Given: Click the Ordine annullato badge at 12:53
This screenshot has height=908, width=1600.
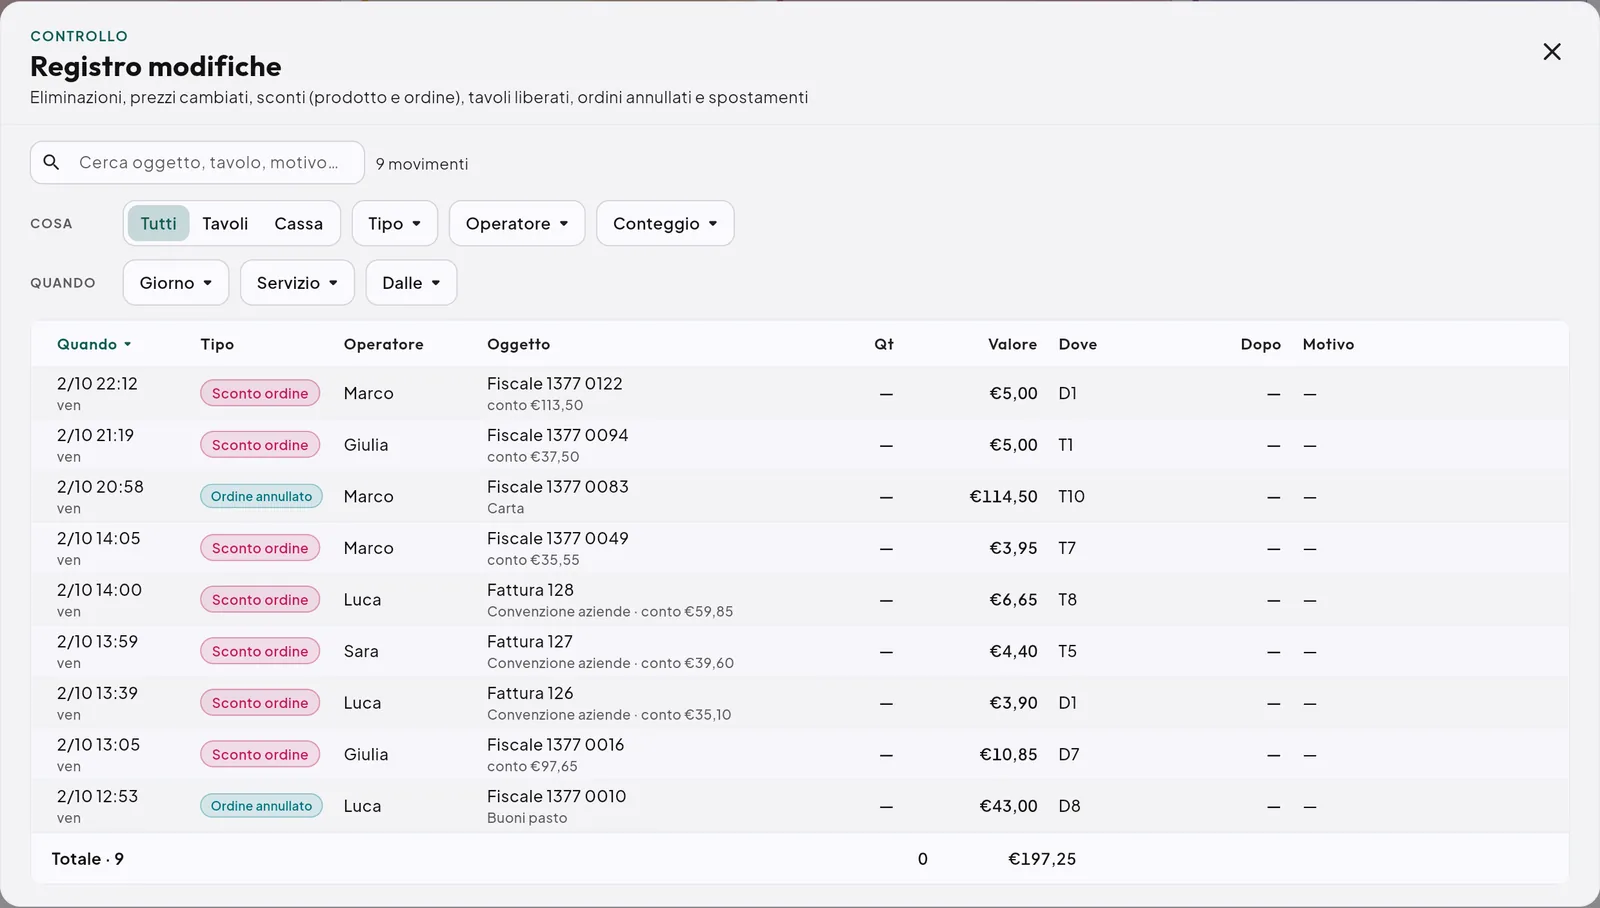Looking at the screenshot, I should 261,806.
